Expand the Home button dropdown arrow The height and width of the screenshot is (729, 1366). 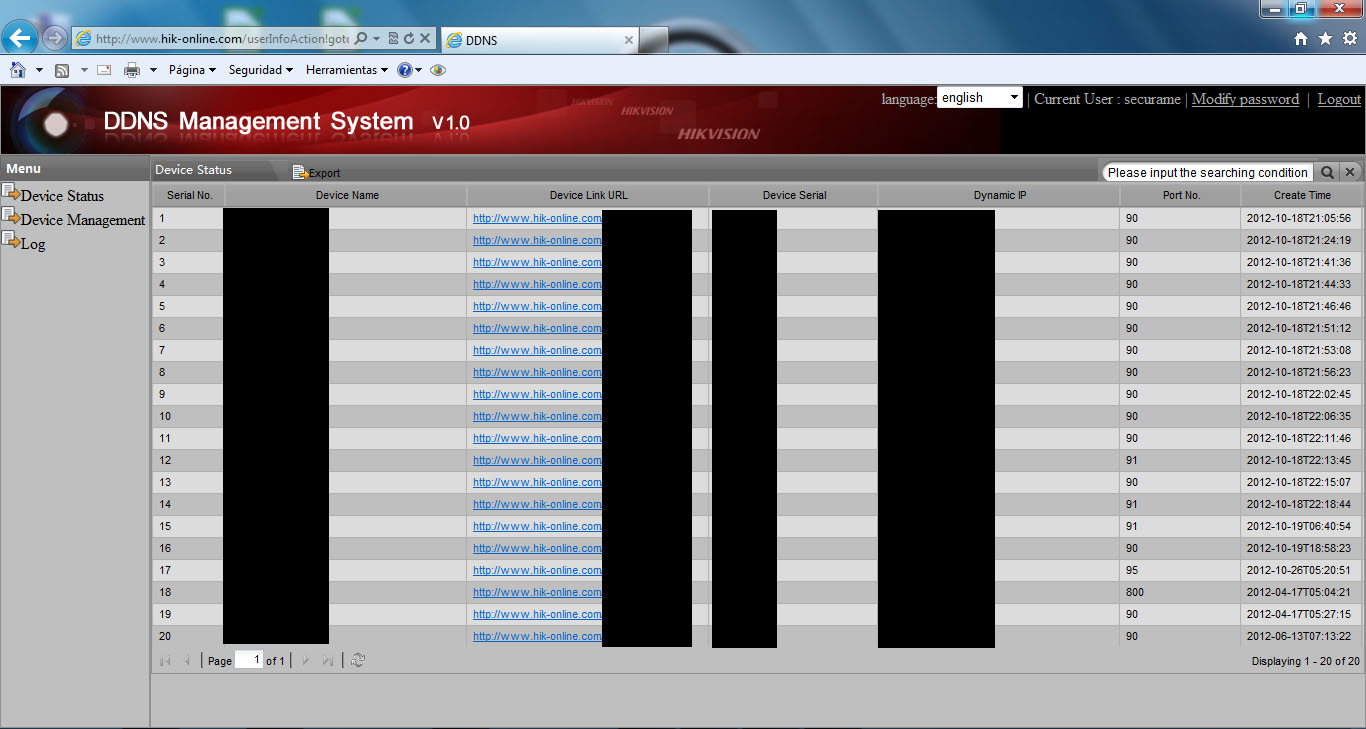tap(39, 70)
